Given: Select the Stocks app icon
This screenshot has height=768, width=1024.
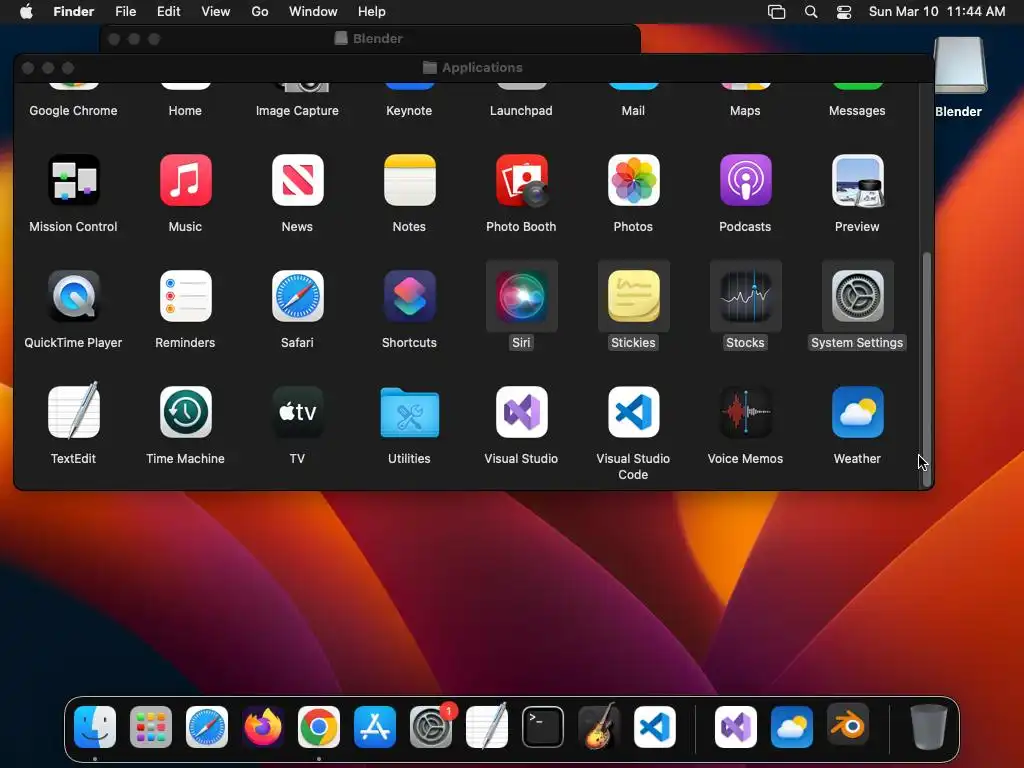Looking at the screenshot, I should click(x=745, y=296).
